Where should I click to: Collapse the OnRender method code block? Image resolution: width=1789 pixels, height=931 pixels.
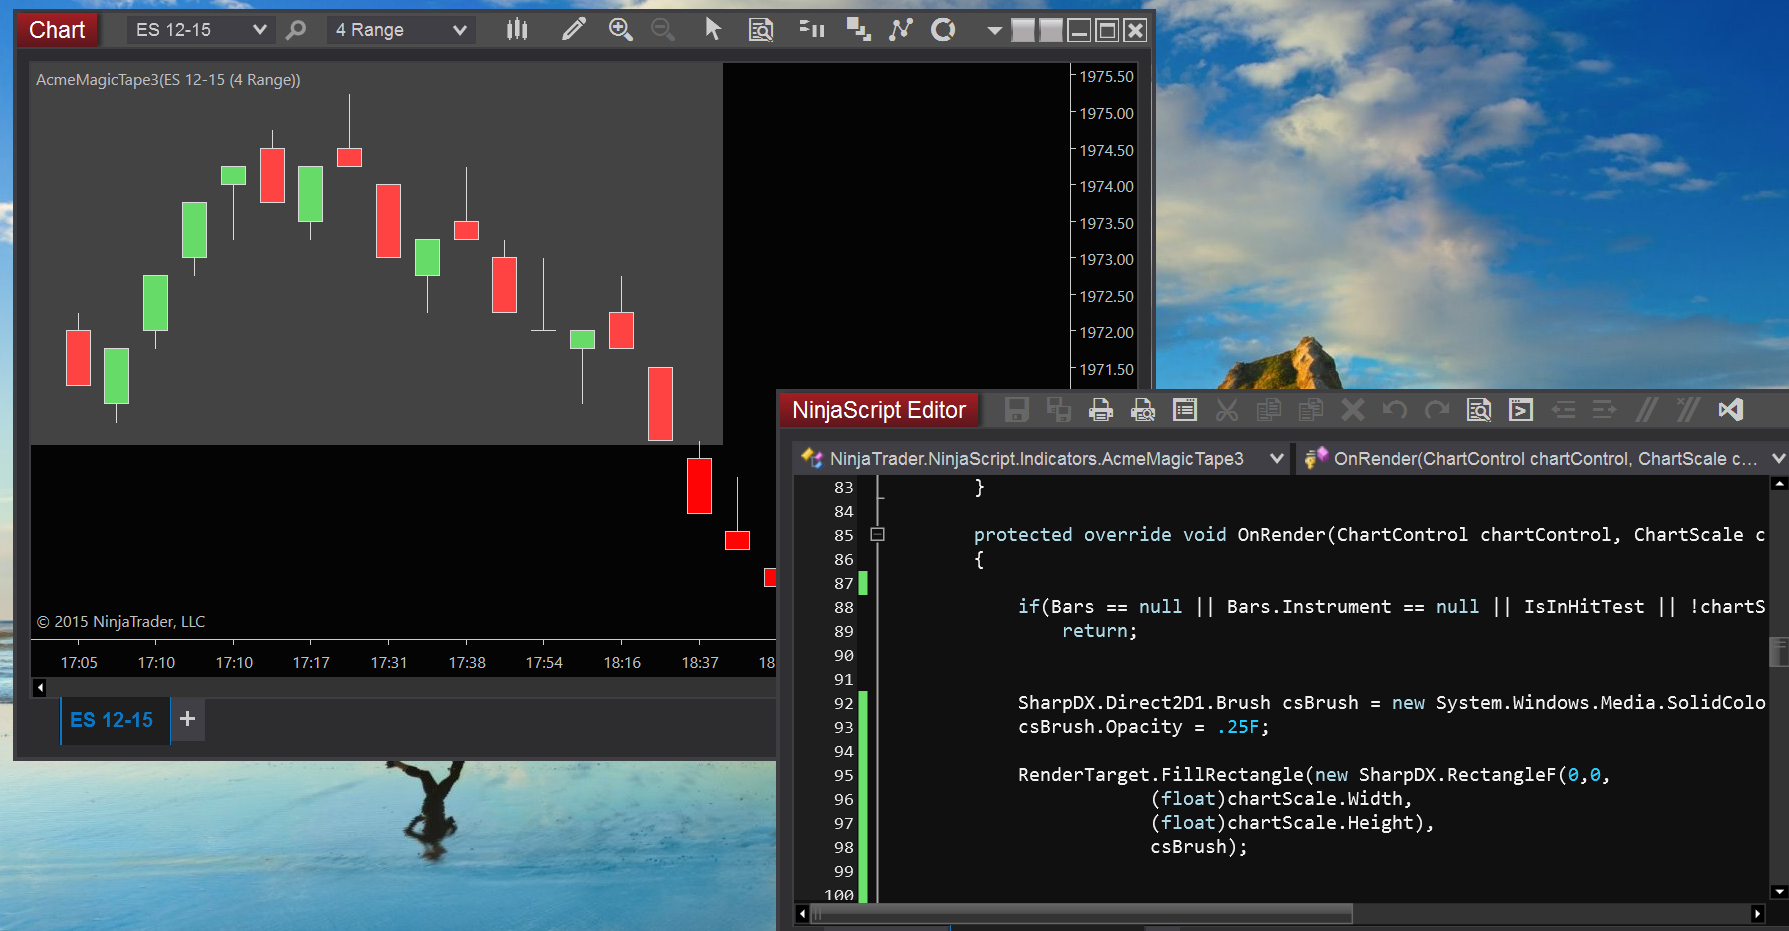click(x=877, y=535)
